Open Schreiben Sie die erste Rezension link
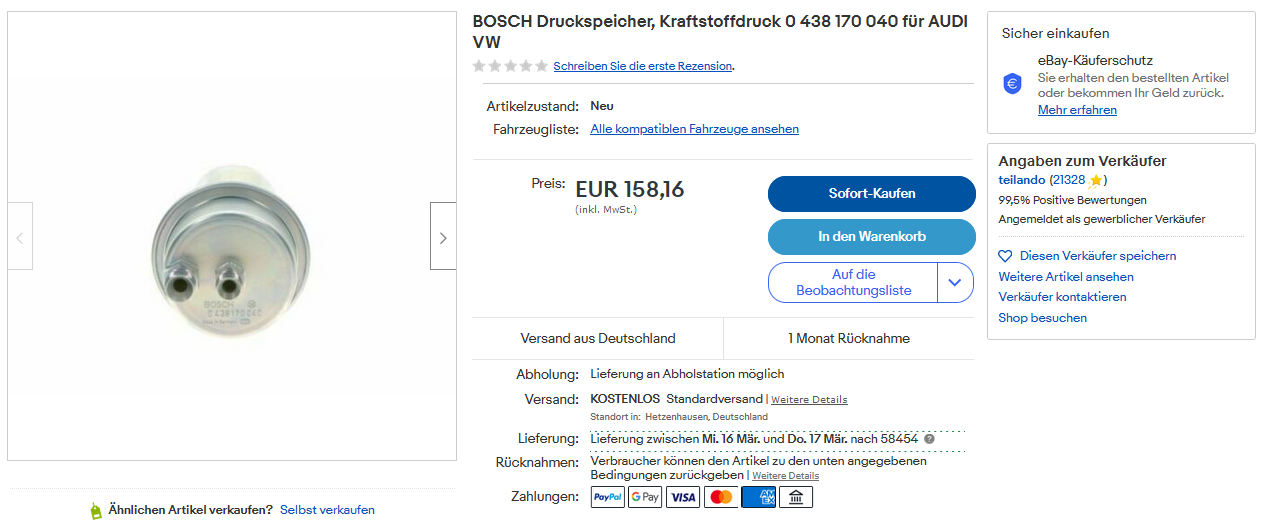 click(643, 66)
